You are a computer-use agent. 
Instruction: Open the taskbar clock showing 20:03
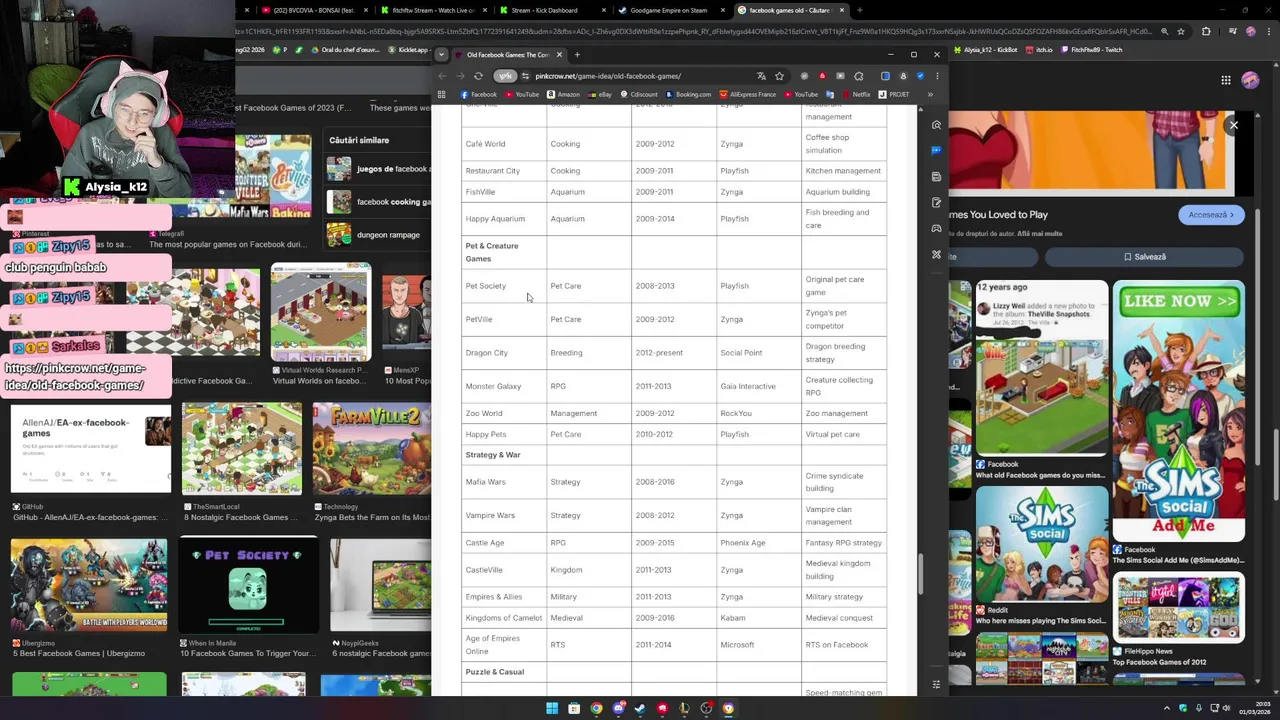click(x=1257, y=709)
